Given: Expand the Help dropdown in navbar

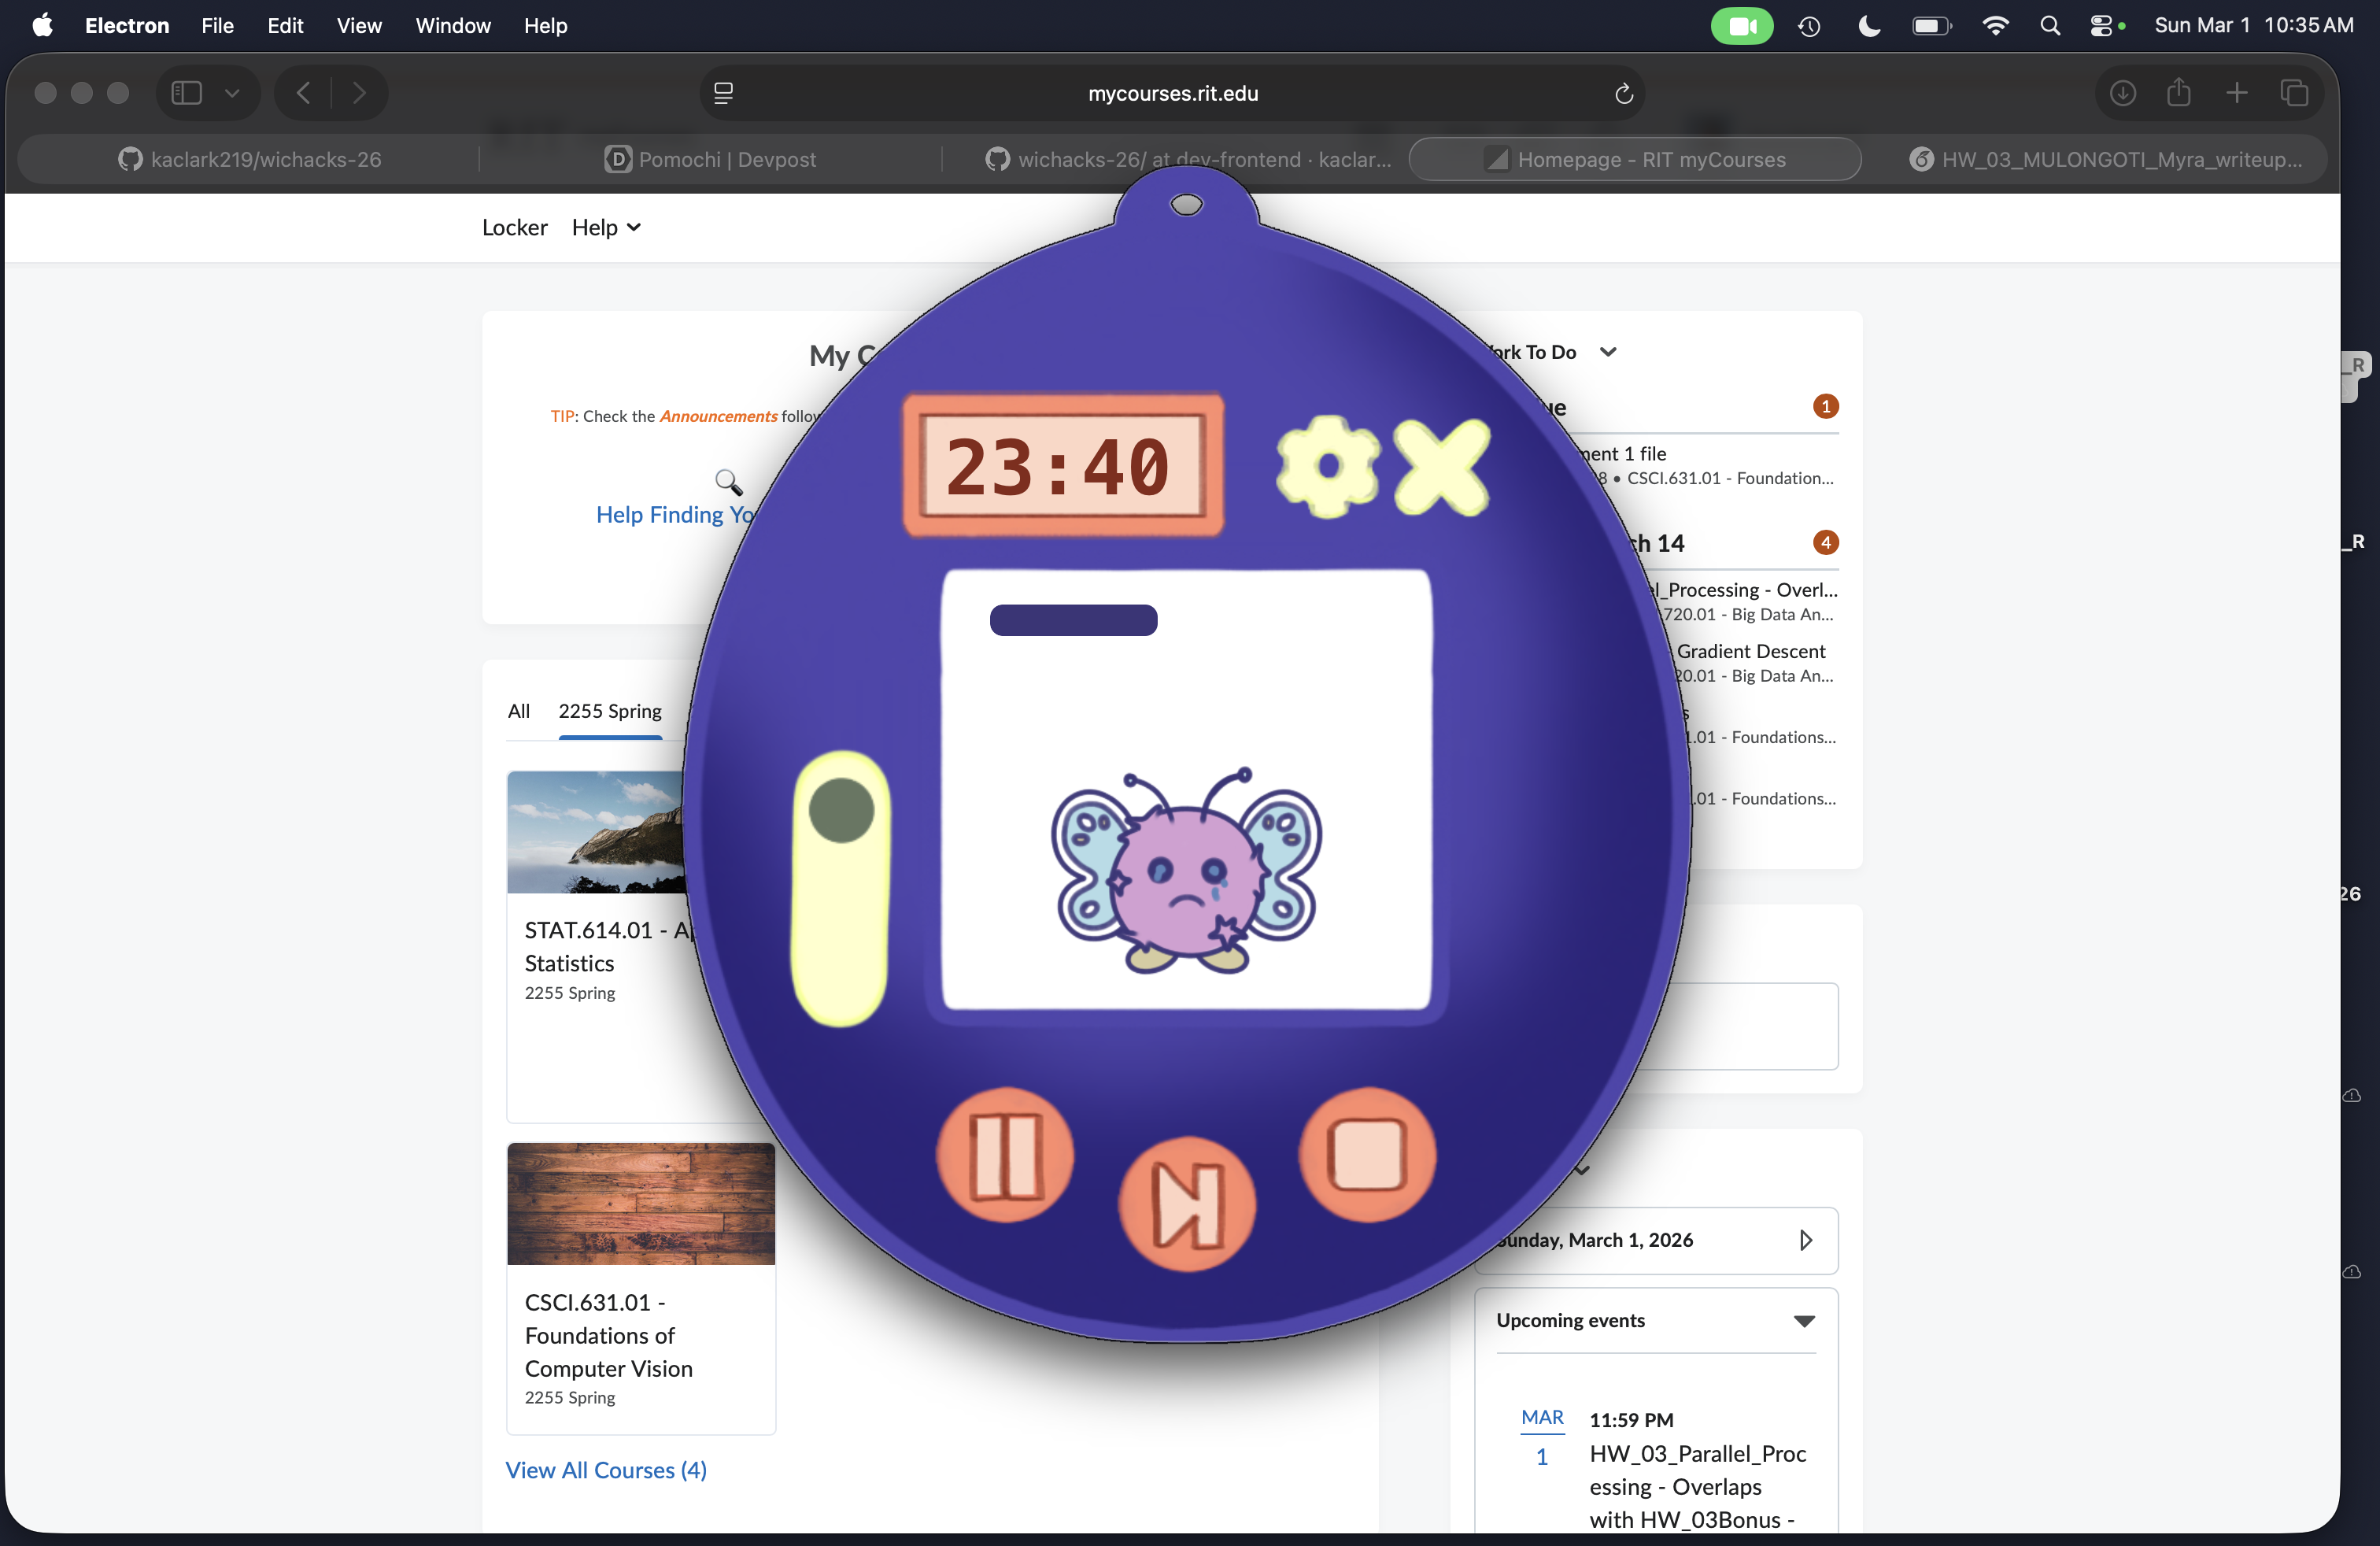Looking at the screenshot, I should [606, 228].
